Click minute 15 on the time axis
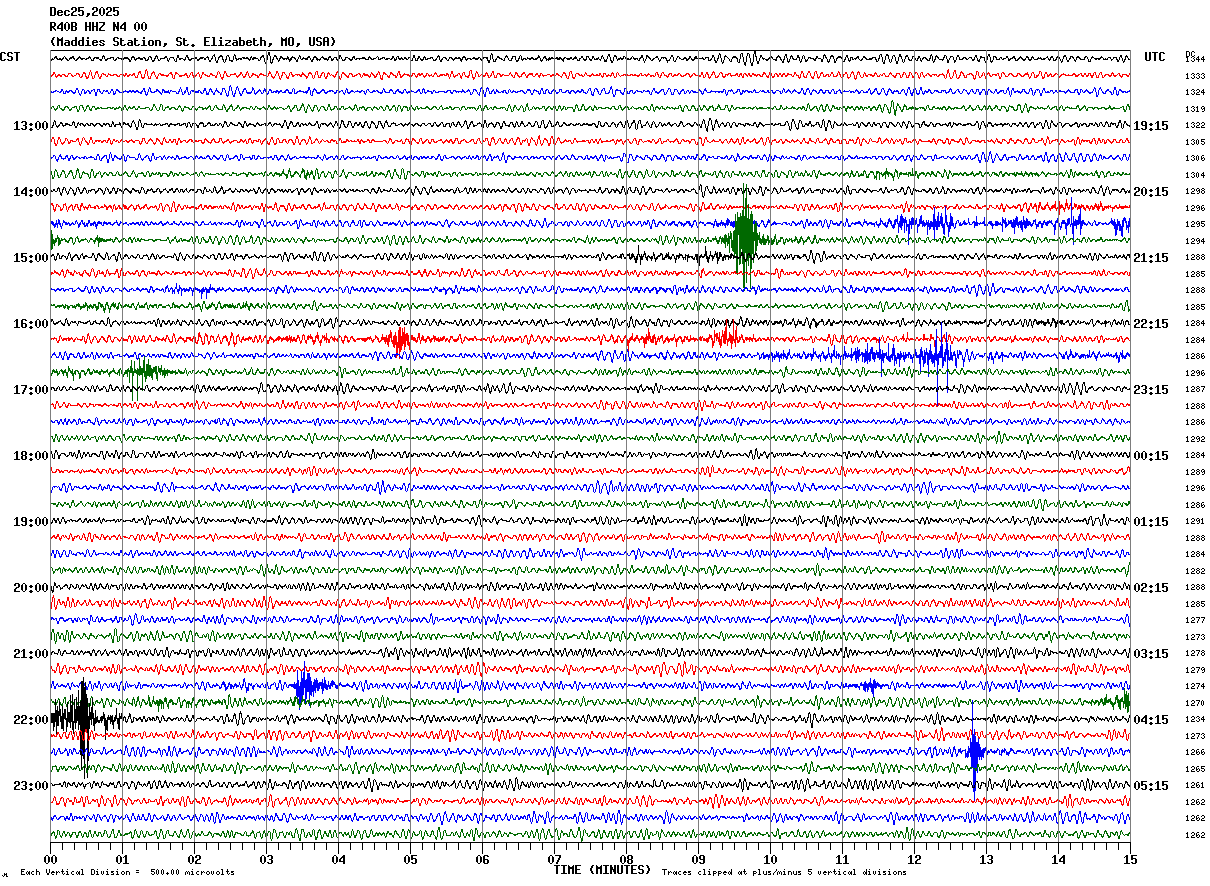This screenshot has width=1210, height=886. (1129, 860)
